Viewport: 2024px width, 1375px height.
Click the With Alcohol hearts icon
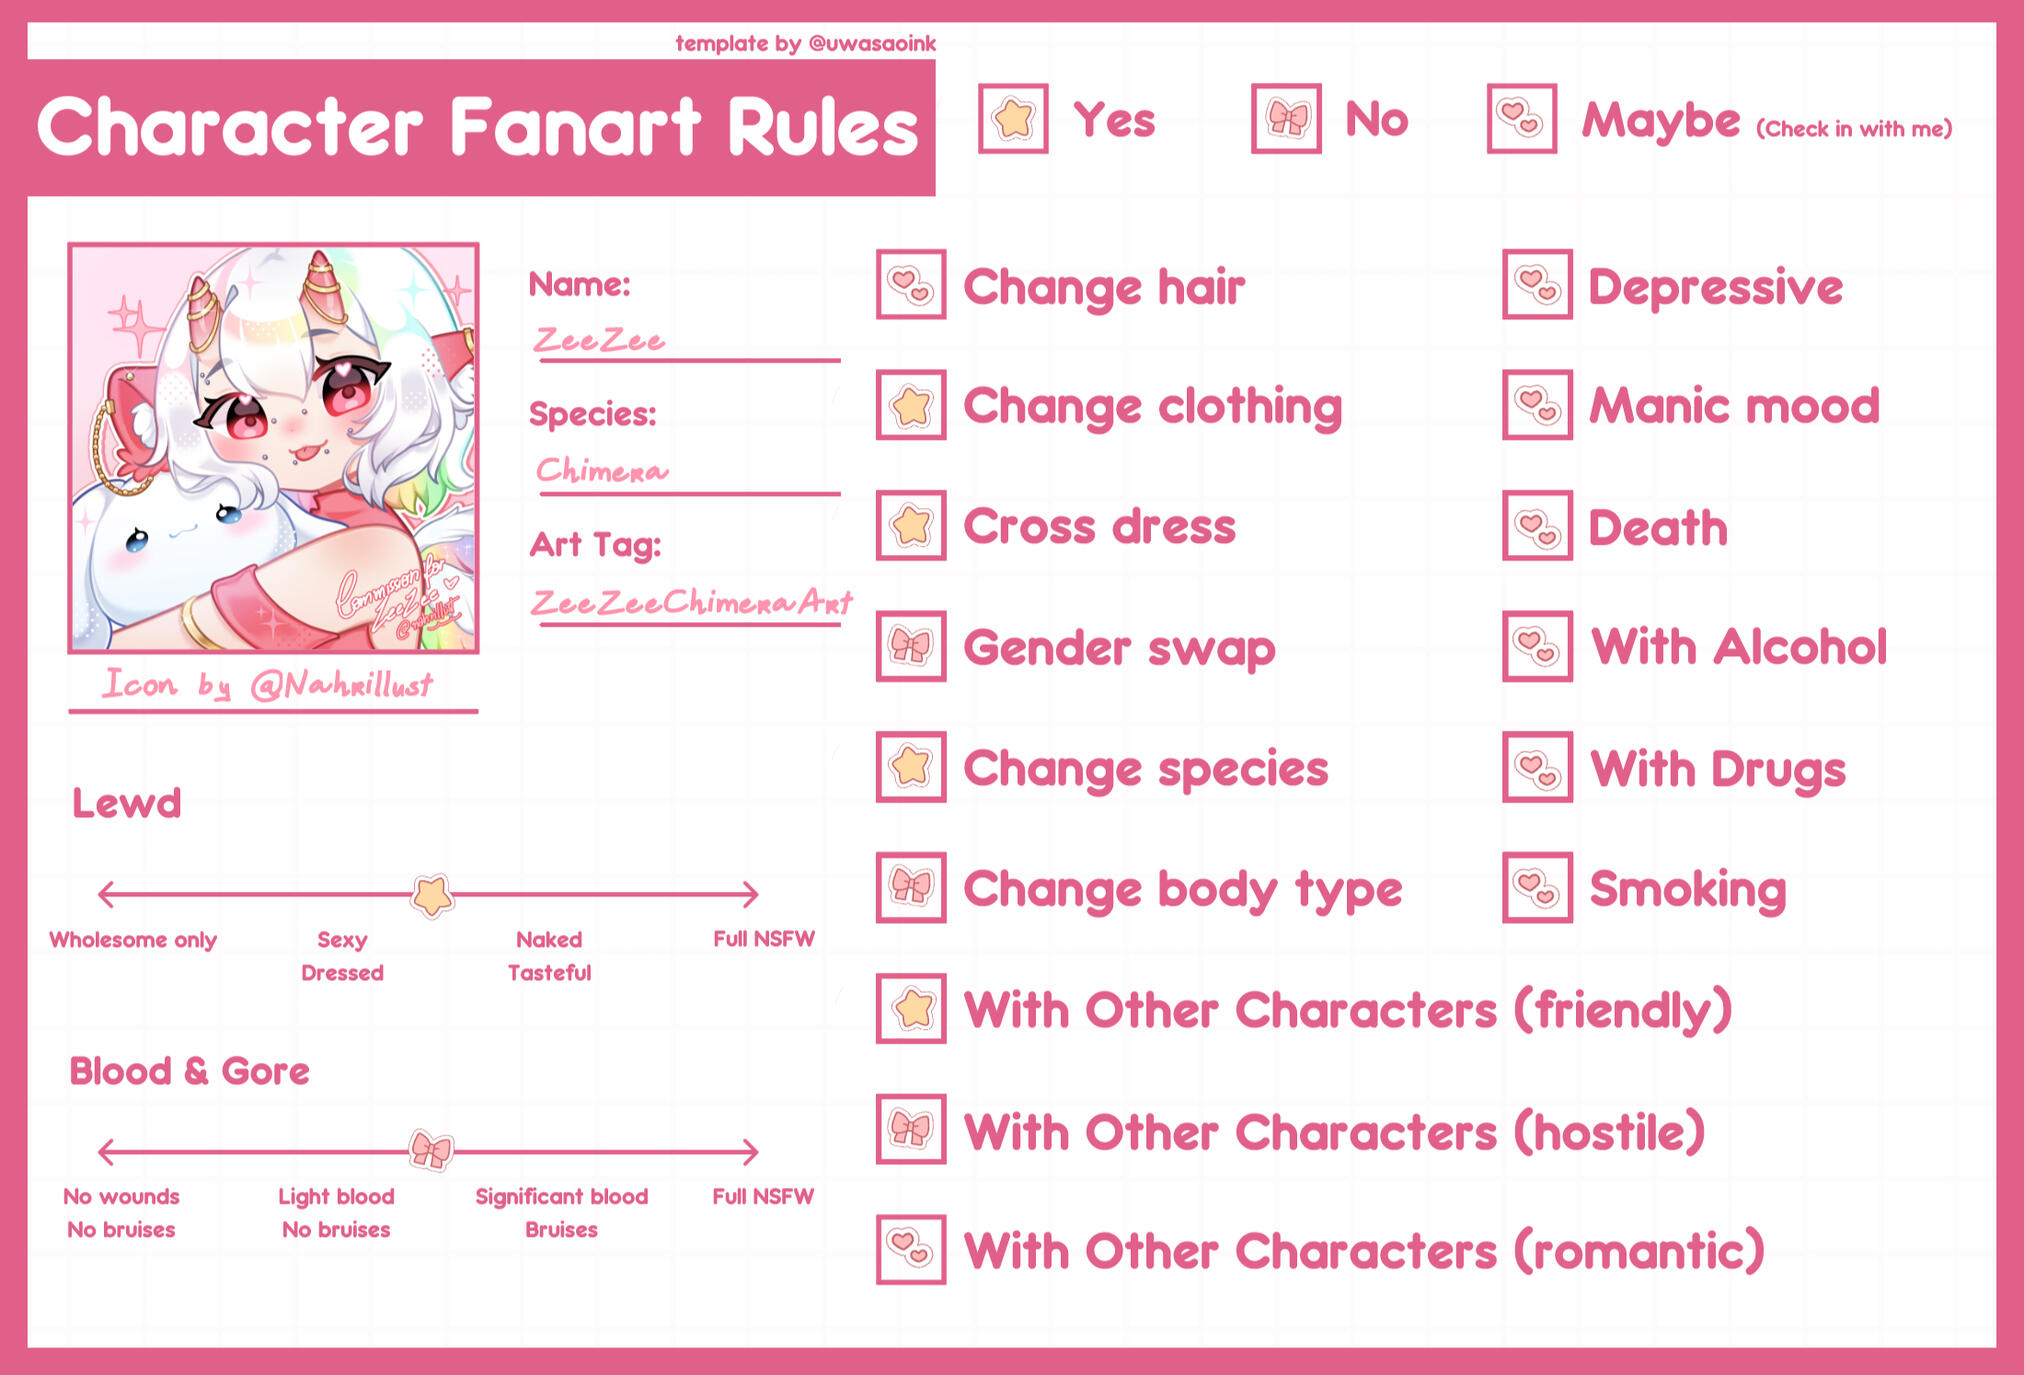pos(1537,646)
